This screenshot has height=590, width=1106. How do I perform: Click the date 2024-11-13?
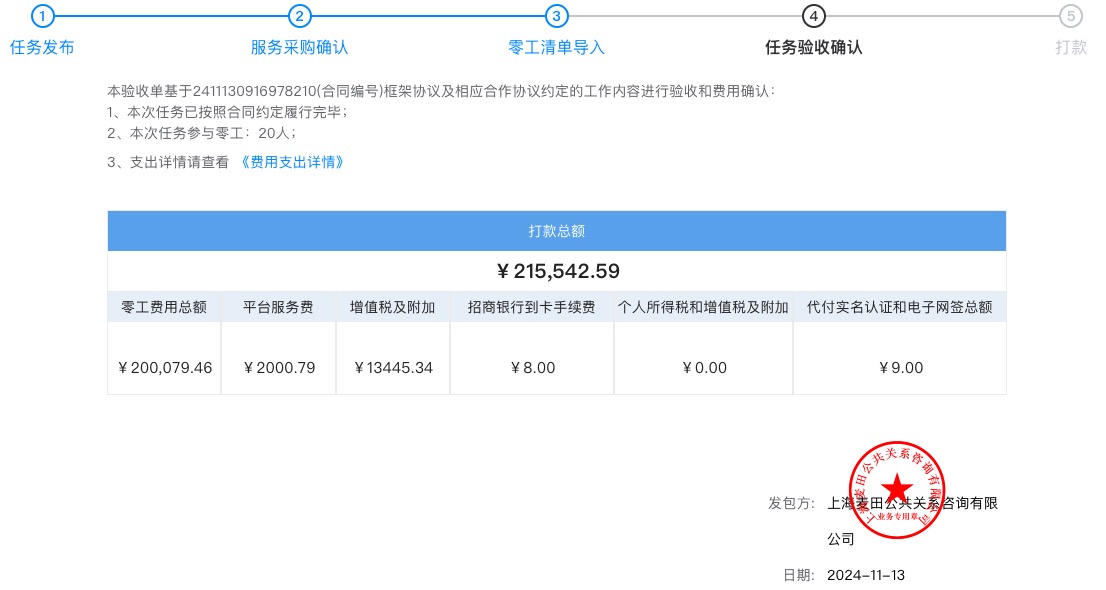point(865,575)
